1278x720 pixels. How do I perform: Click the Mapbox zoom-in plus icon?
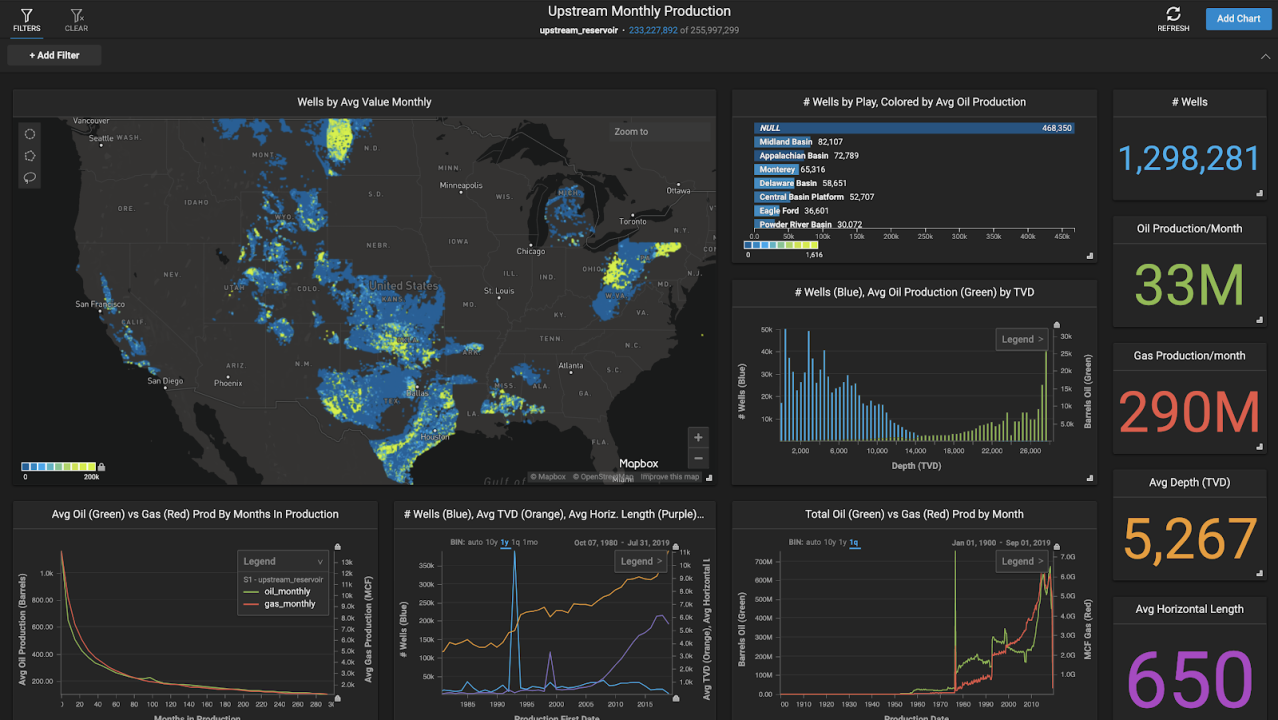pos(697,436)
